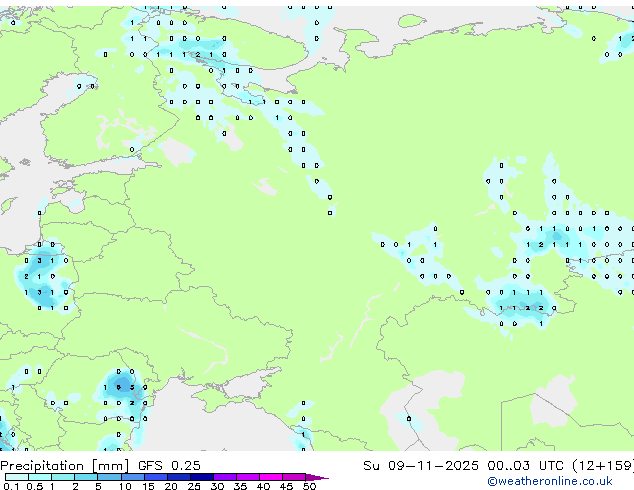Viewport: 634px width, 490px height.
Task: Select the 45–50 mm legend swatch
Action: pos(294,477)
